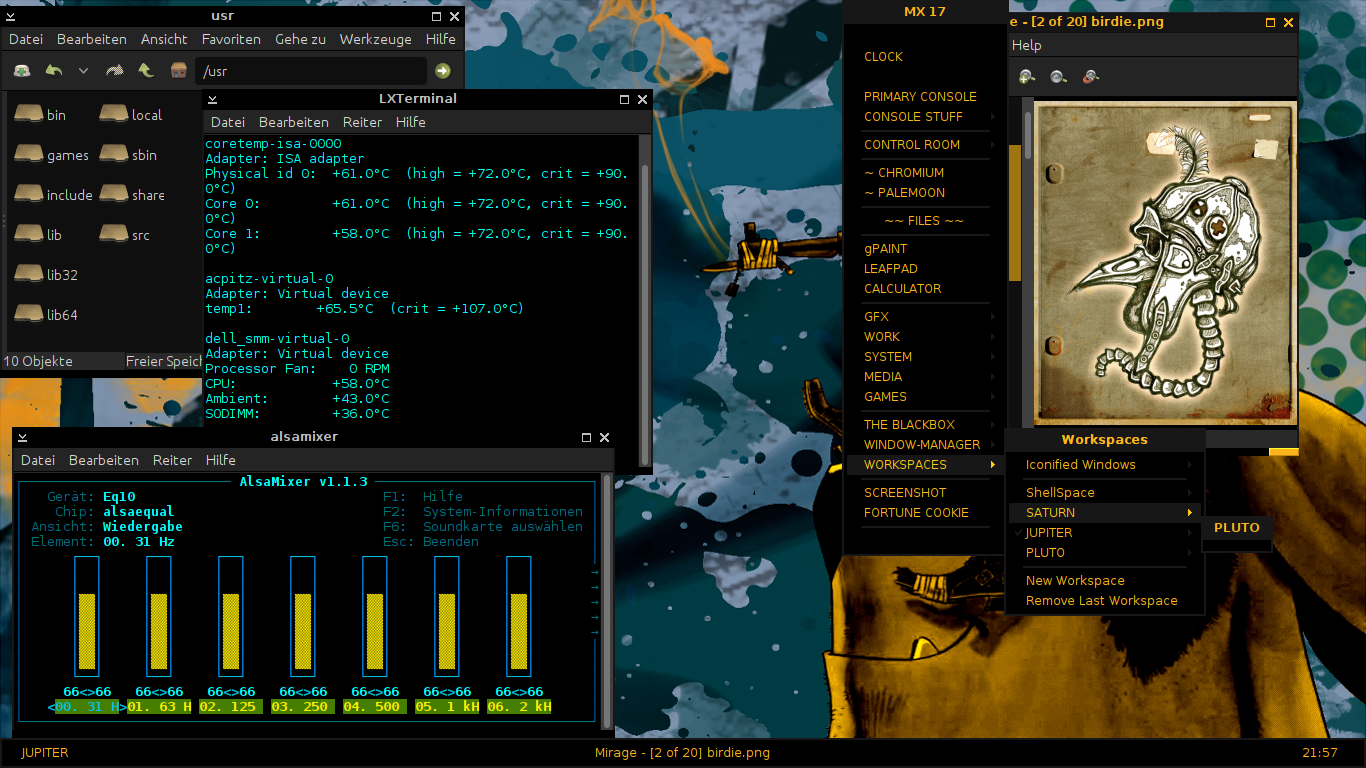Click the LXTerminal vertical scrollbar

coord(645,300)
